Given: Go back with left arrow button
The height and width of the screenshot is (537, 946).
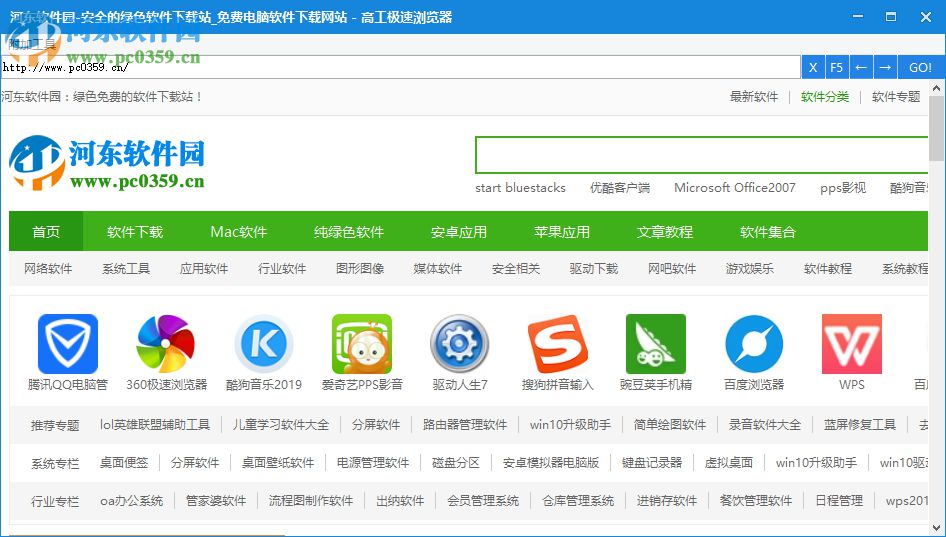Looking at the screenshot, I should [861, 68].
